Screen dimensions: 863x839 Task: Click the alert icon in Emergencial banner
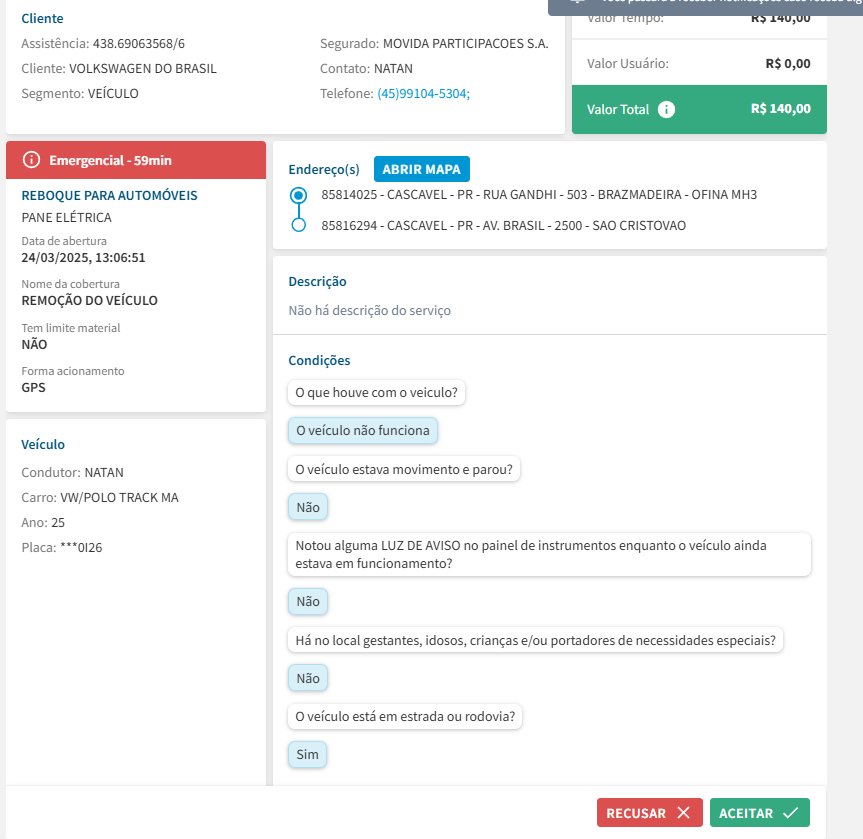(31, 160)
